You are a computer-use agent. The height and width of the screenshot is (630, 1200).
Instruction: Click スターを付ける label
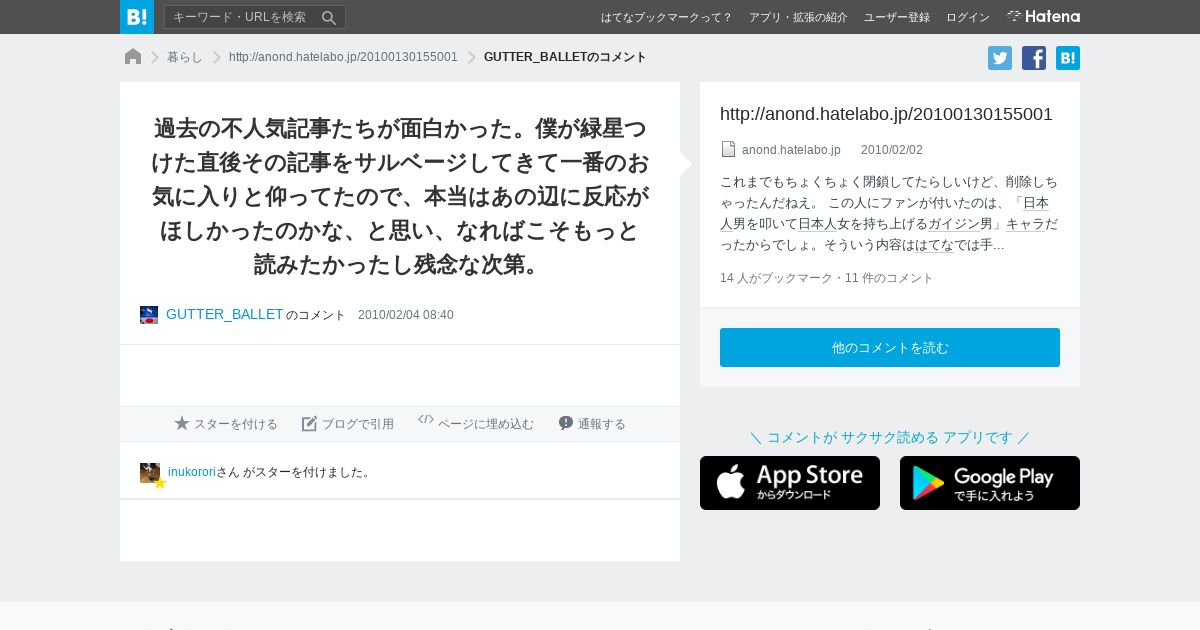point(236,424)
